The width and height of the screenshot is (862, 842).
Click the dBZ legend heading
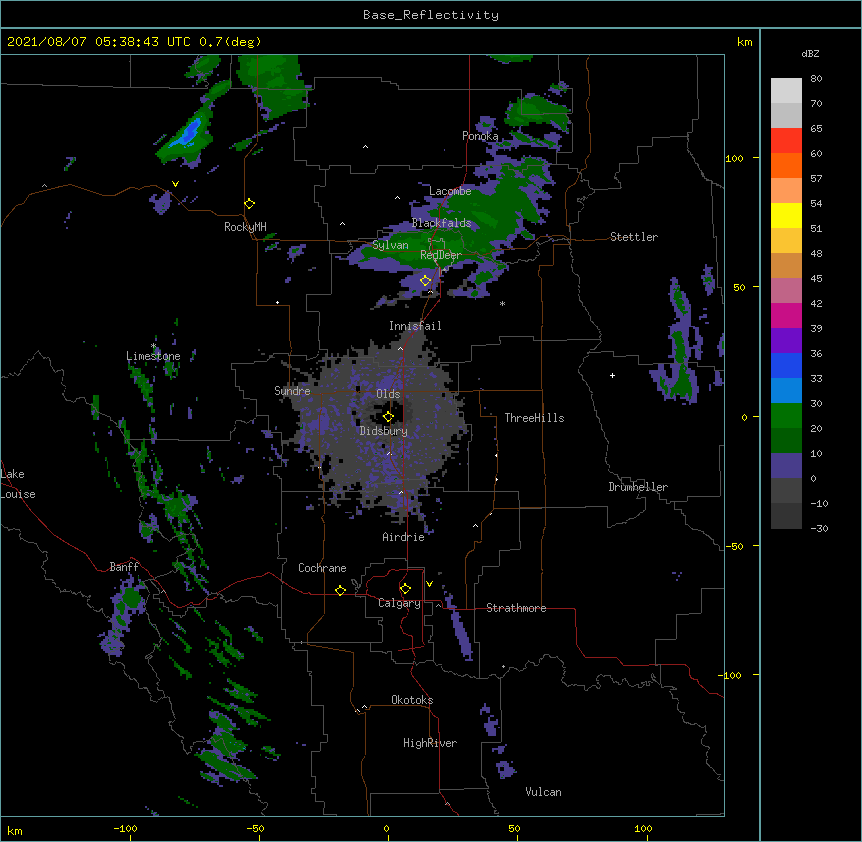(810, 54)
